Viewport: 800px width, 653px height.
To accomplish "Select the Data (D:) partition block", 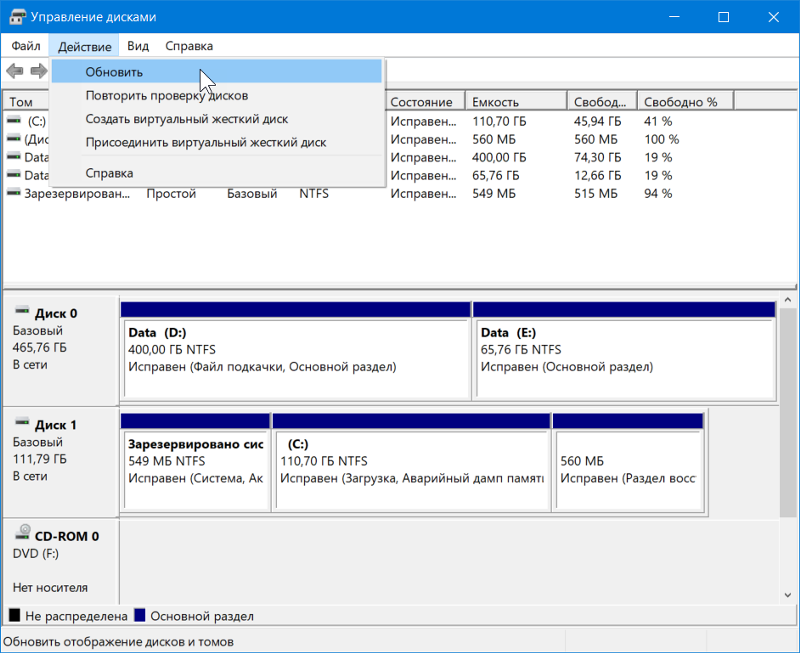I will coord(295,350).
